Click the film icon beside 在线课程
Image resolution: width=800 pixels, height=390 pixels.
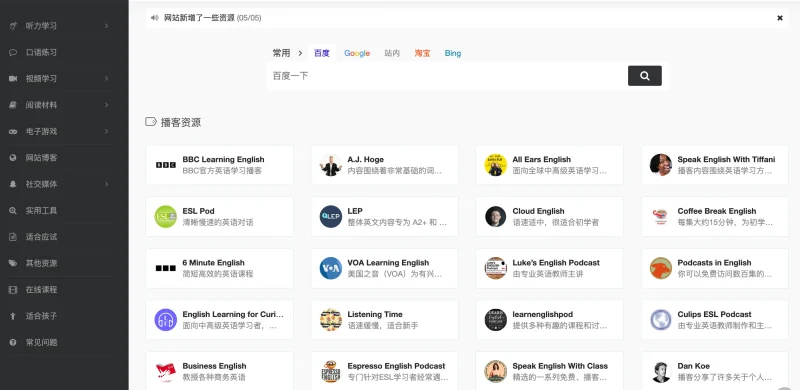click(13, 289)
